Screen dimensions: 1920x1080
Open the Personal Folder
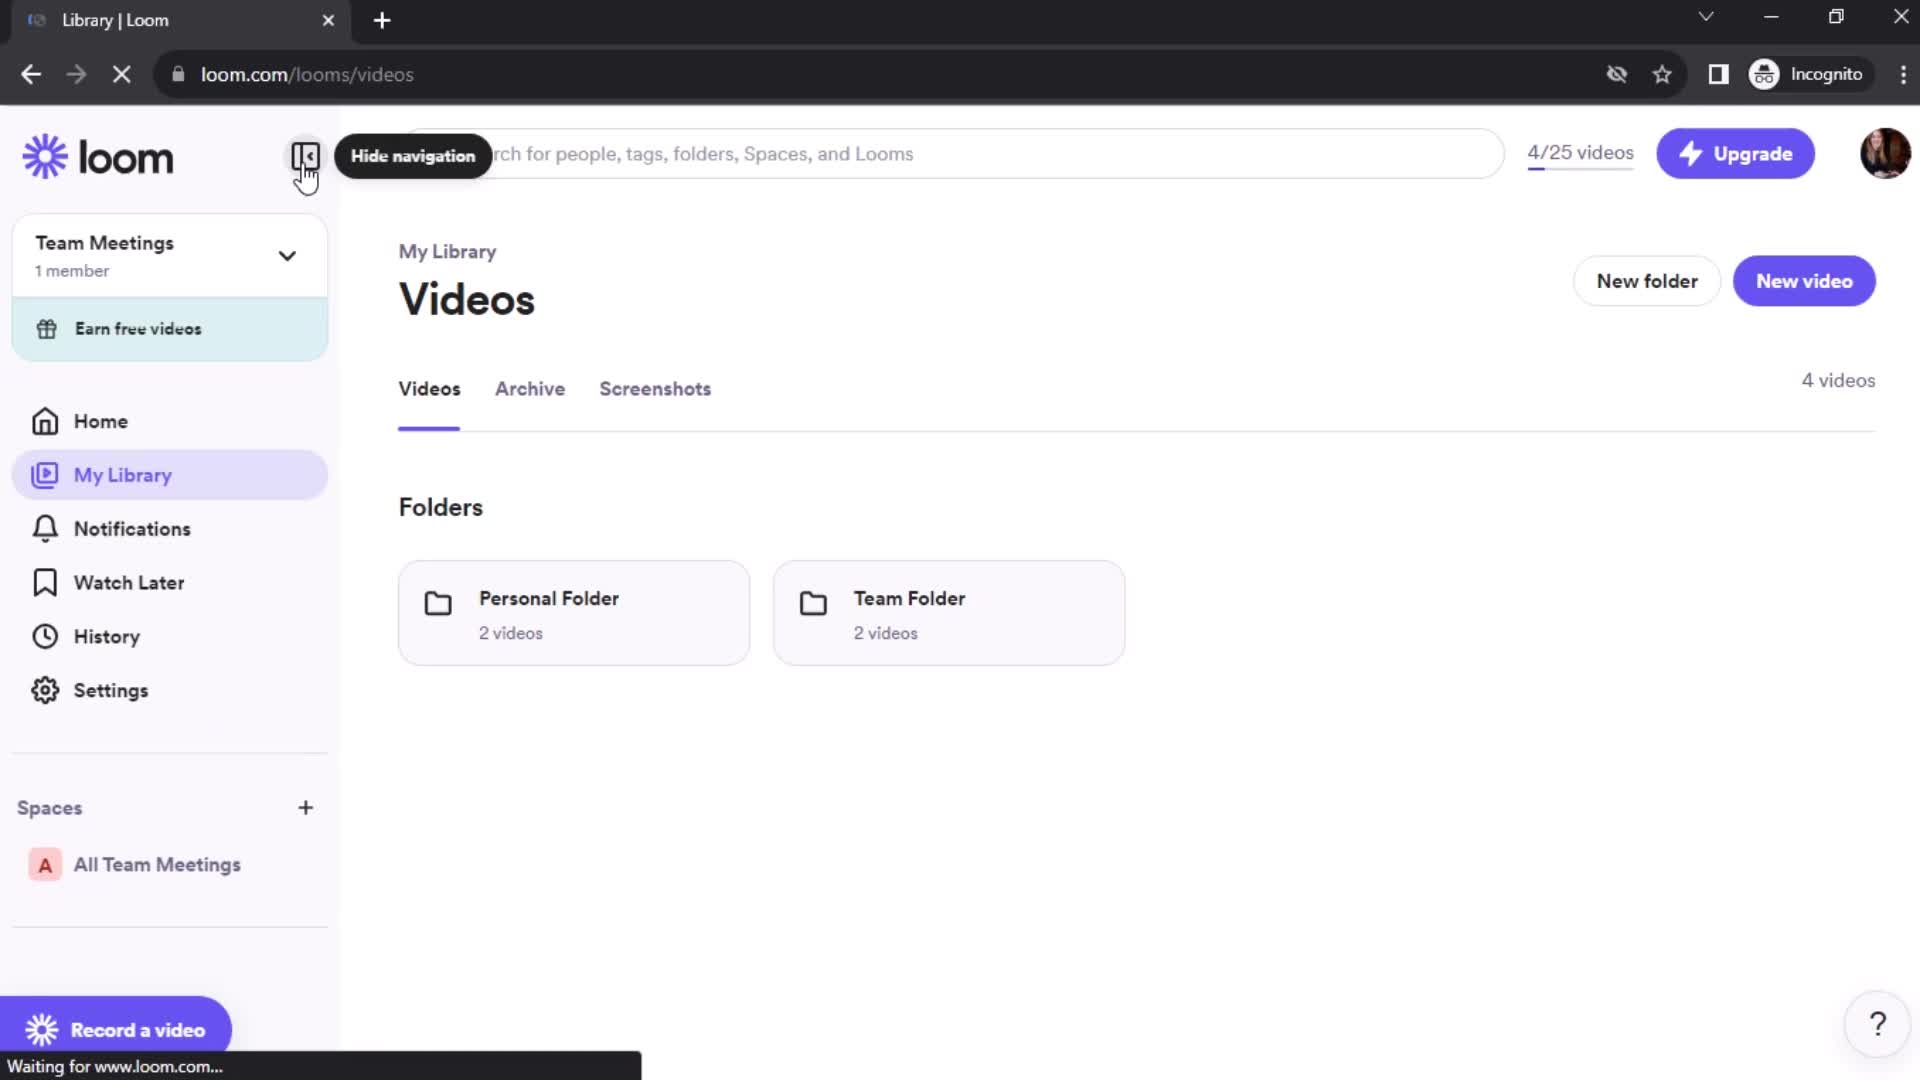pos(576,612)
